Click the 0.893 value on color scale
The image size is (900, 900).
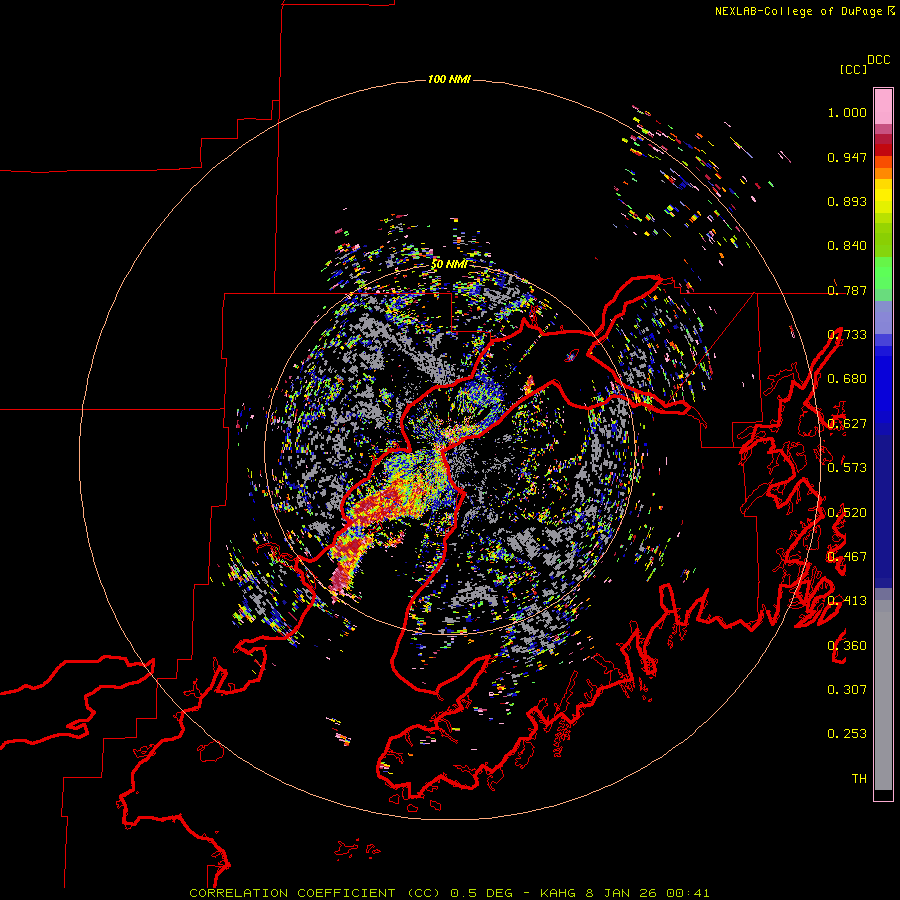pyautogui.click(x=847, y=201)
